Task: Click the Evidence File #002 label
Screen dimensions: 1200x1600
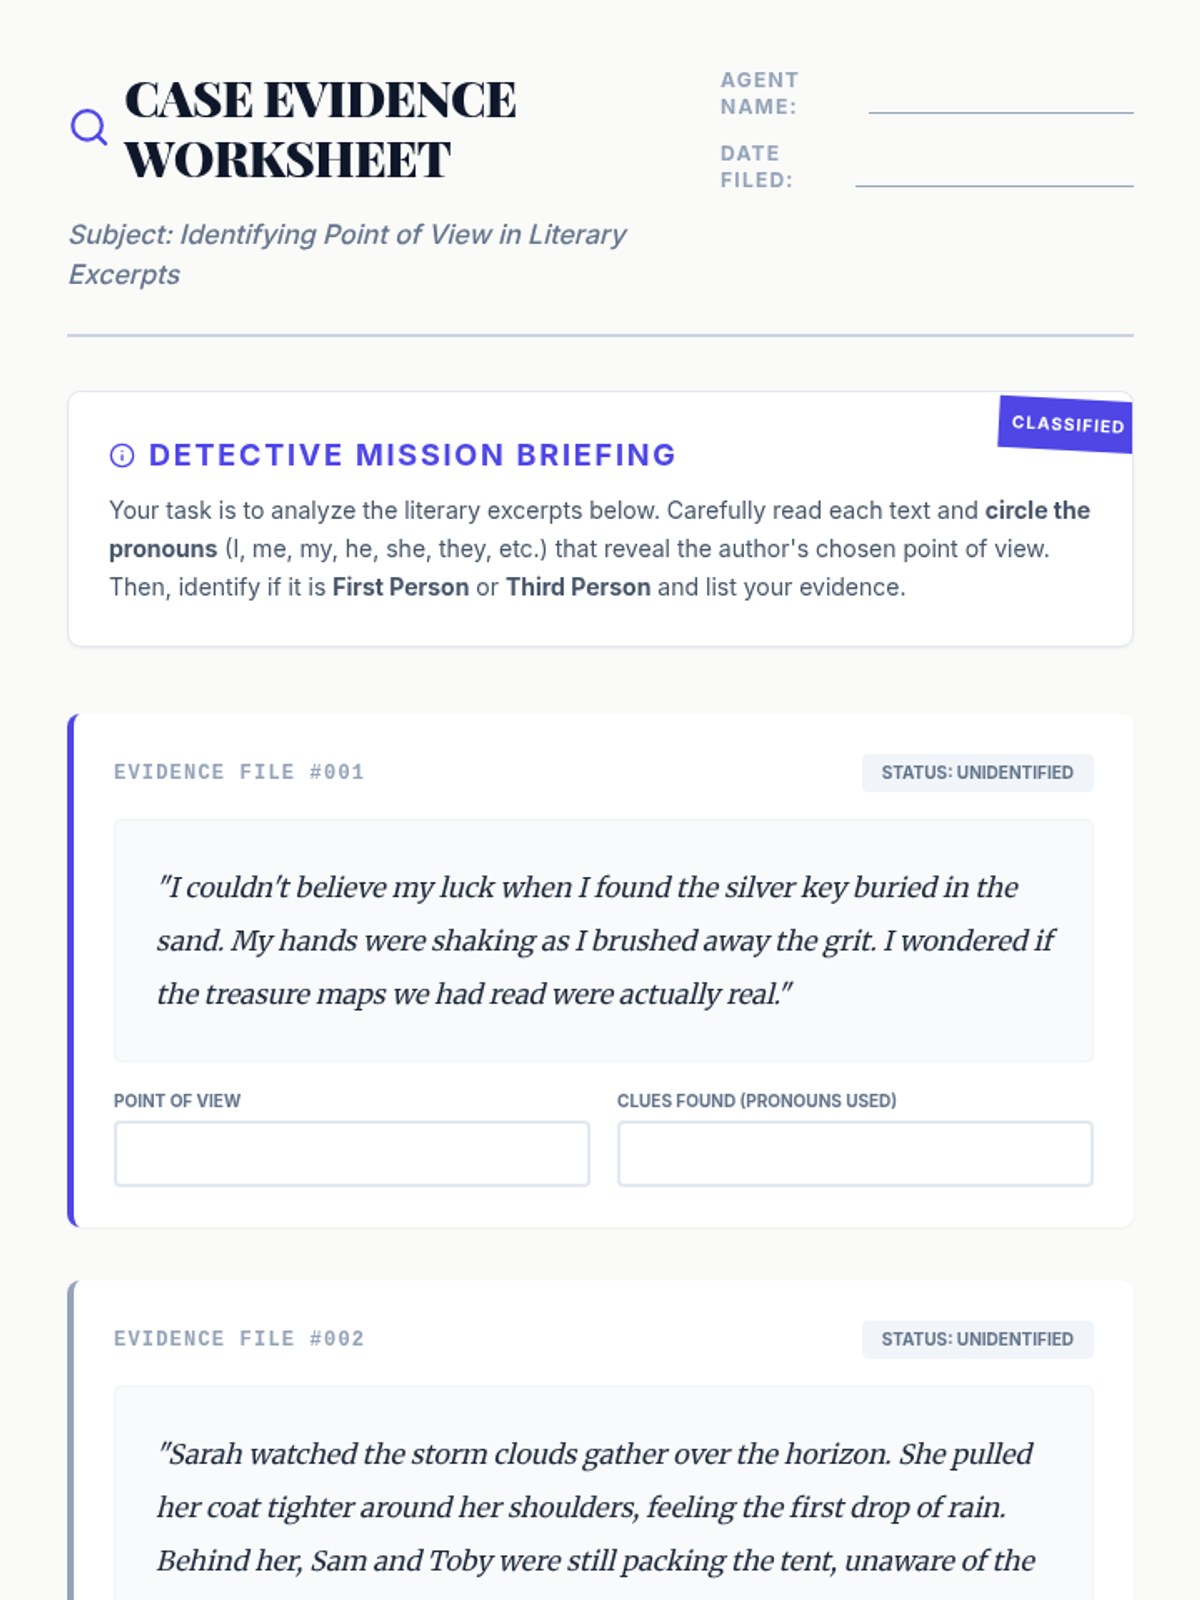Action: tap(239, 1339)
